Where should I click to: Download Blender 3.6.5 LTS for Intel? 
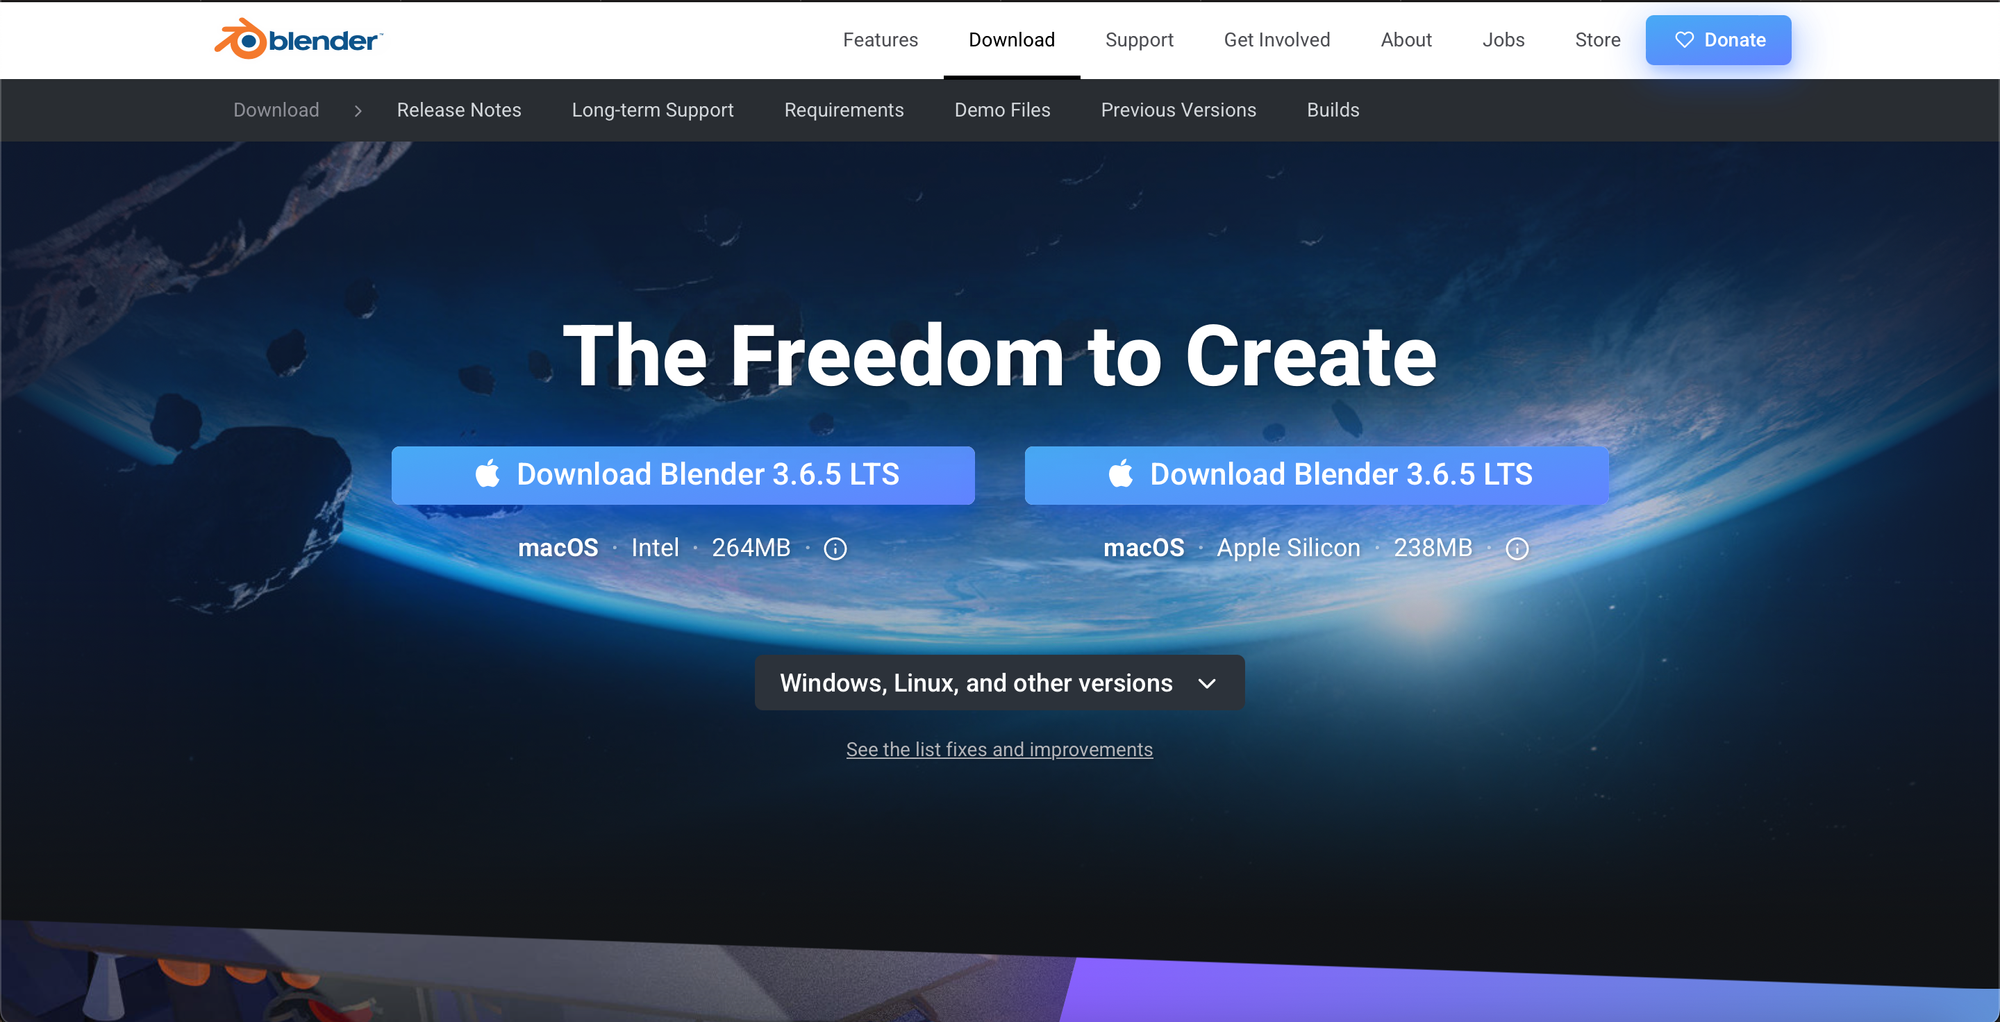[x=683, y=475]
